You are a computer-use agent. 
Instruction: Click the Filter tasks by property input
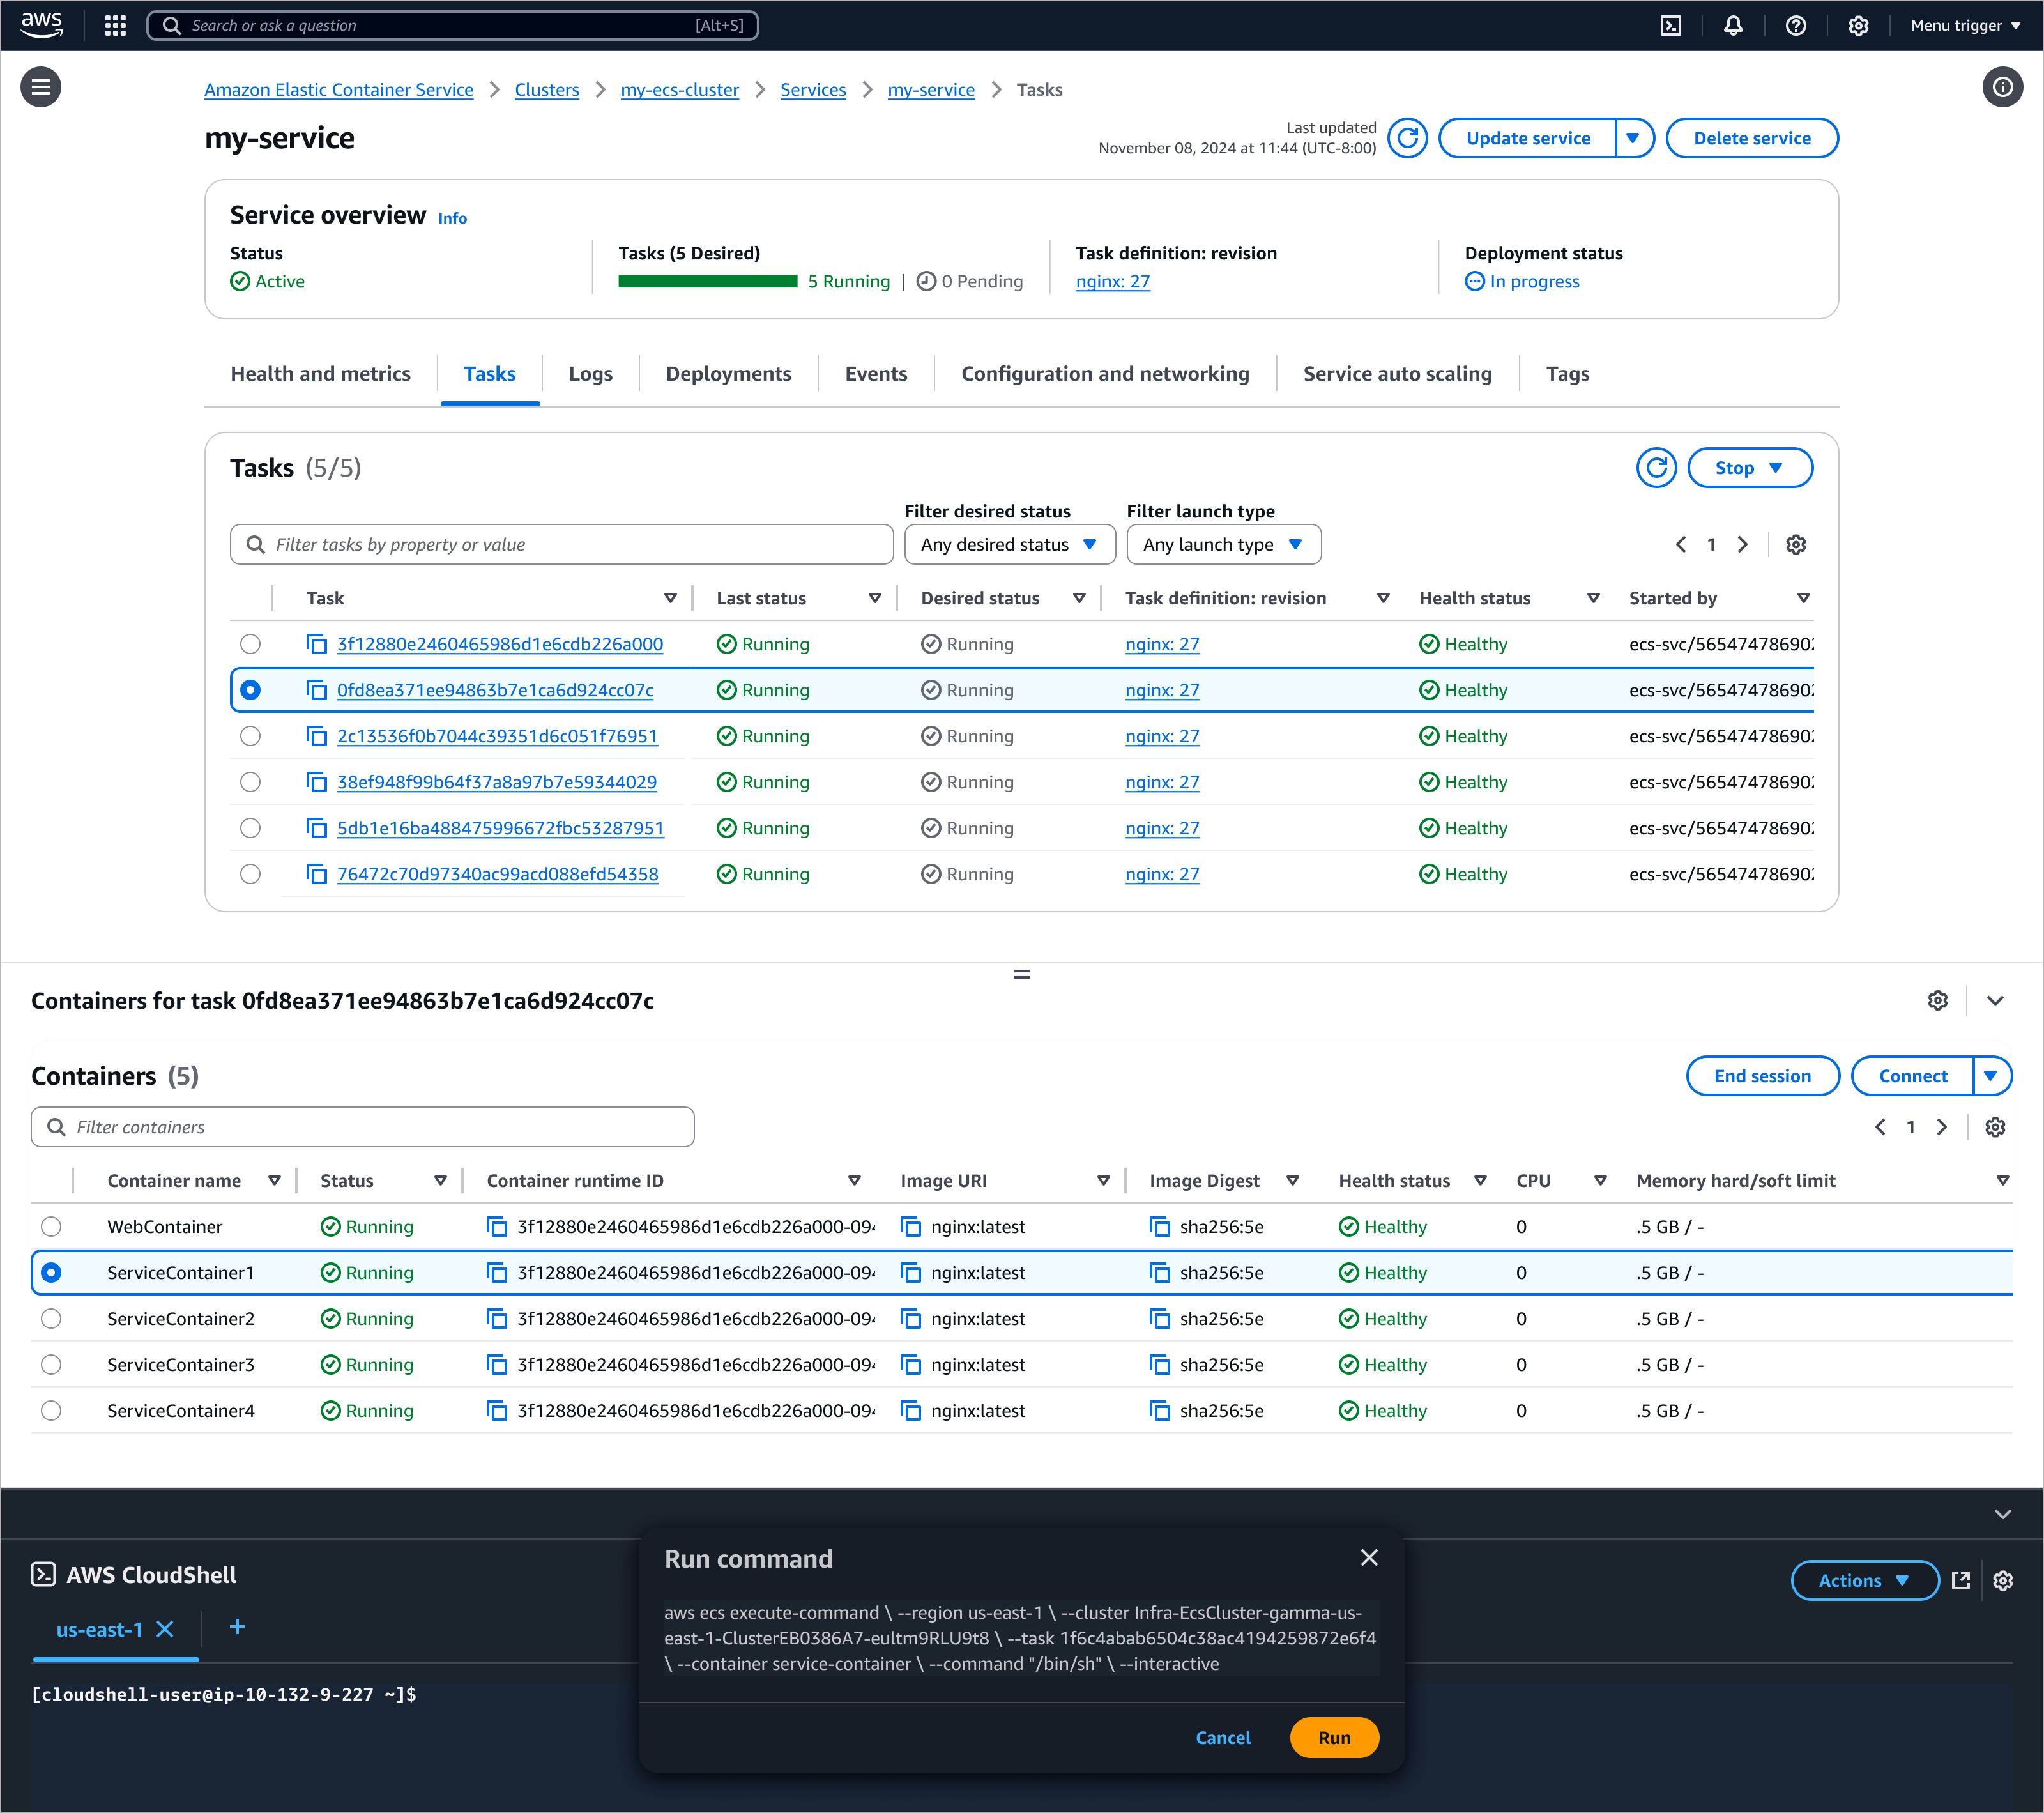(x=561, y=545)
